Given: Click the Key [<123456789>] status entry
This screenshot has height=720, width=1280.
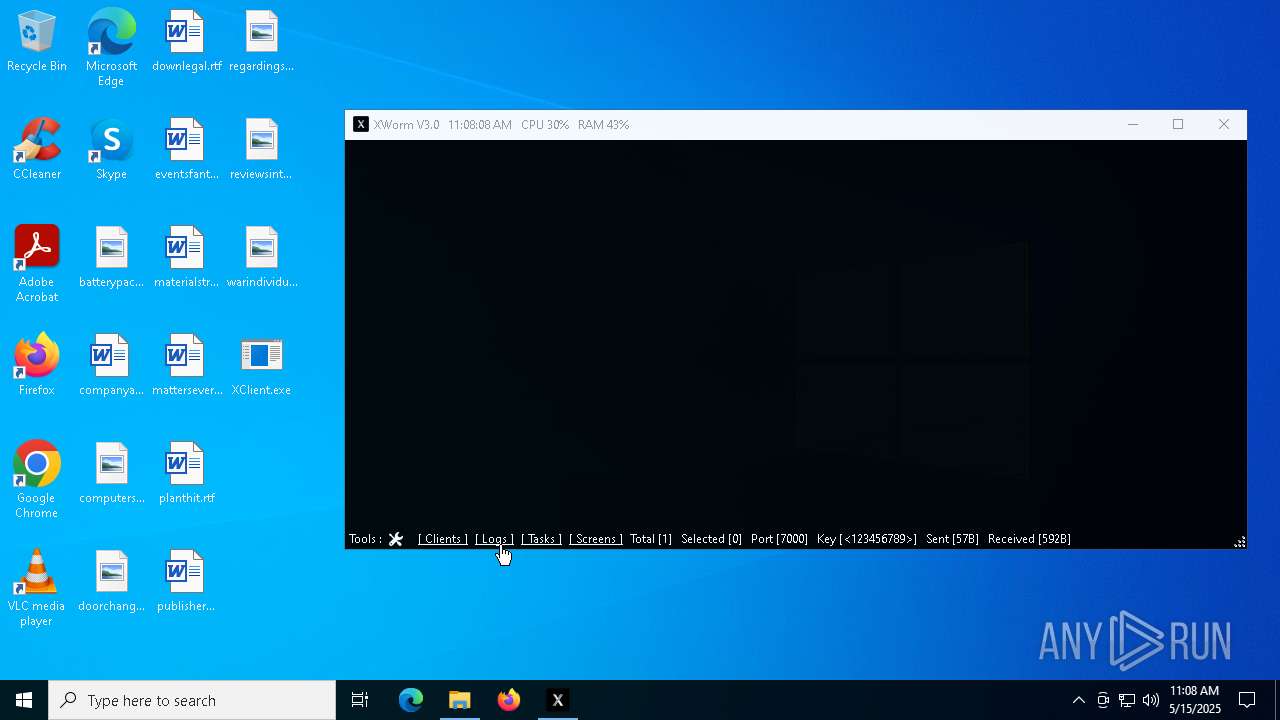Looking at the screenshot, I should (866, 539).
